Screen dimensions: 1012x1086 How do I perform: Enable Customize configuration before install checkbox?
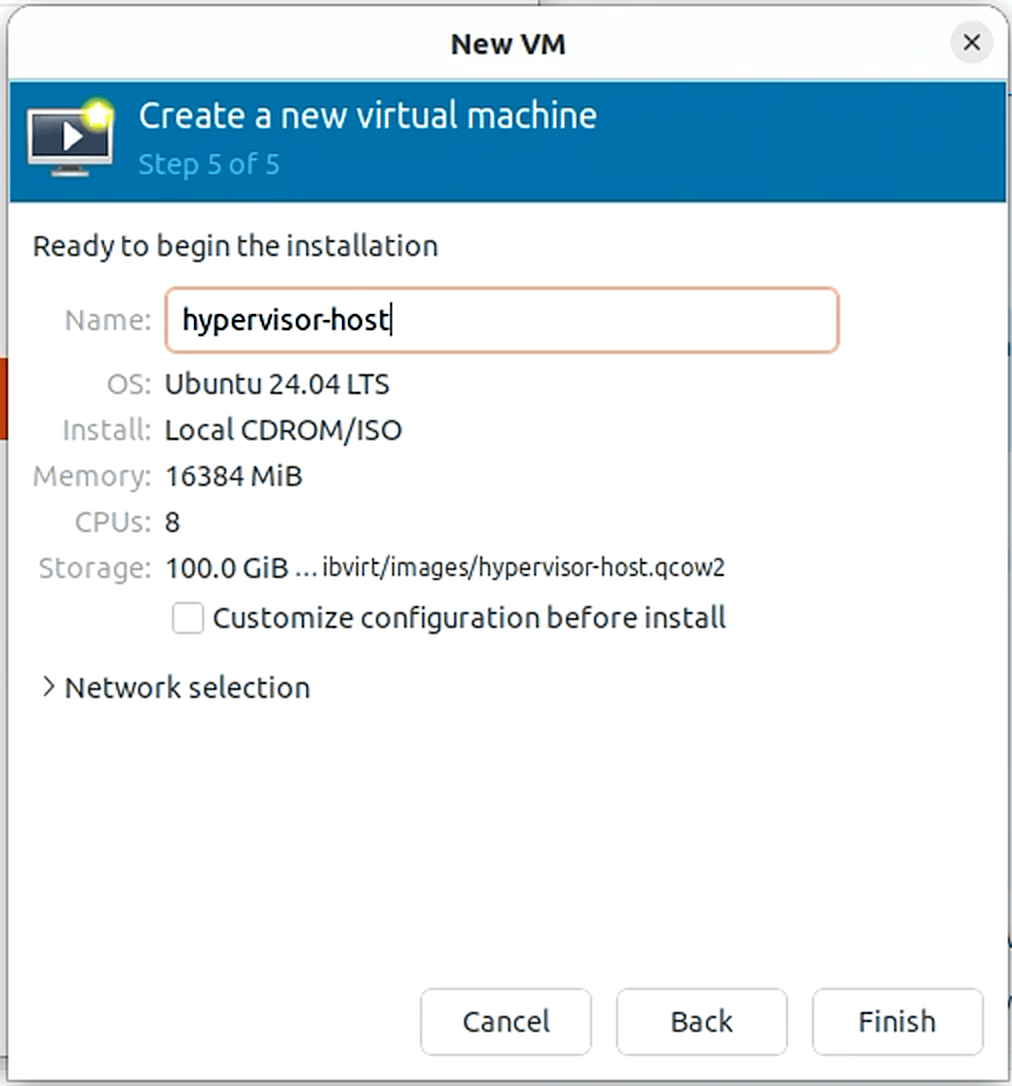(188, 618)
